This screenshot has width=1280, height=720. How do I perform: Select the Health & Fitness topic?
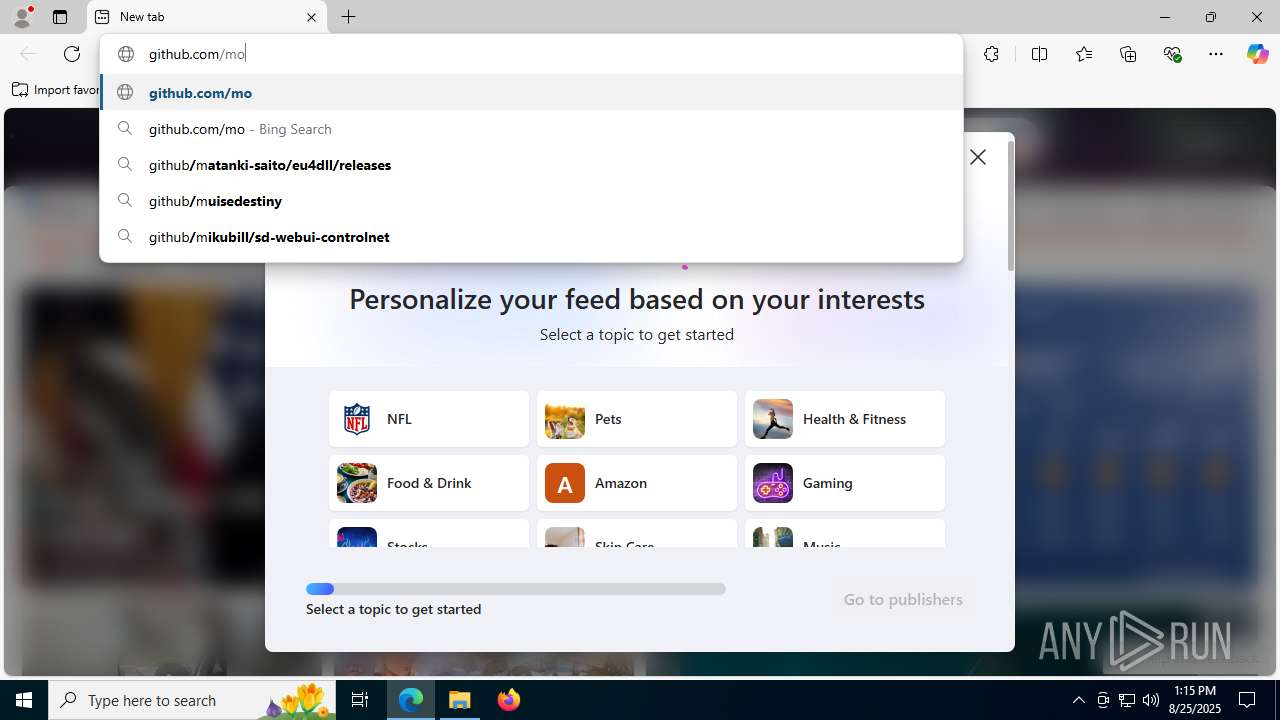(x=845, y=419)
